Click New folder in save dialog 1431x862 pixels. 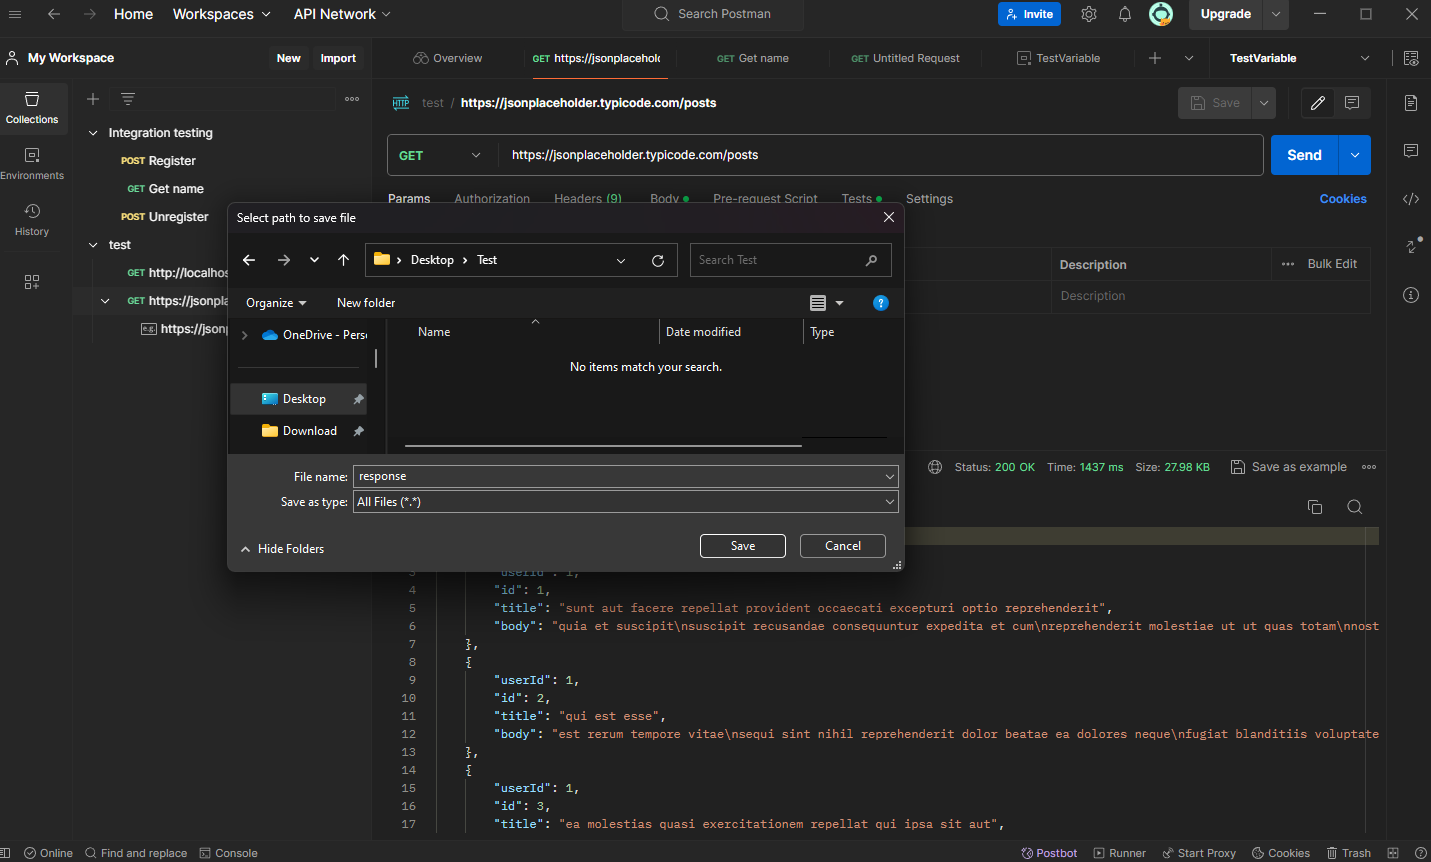[x=366, y=303]
